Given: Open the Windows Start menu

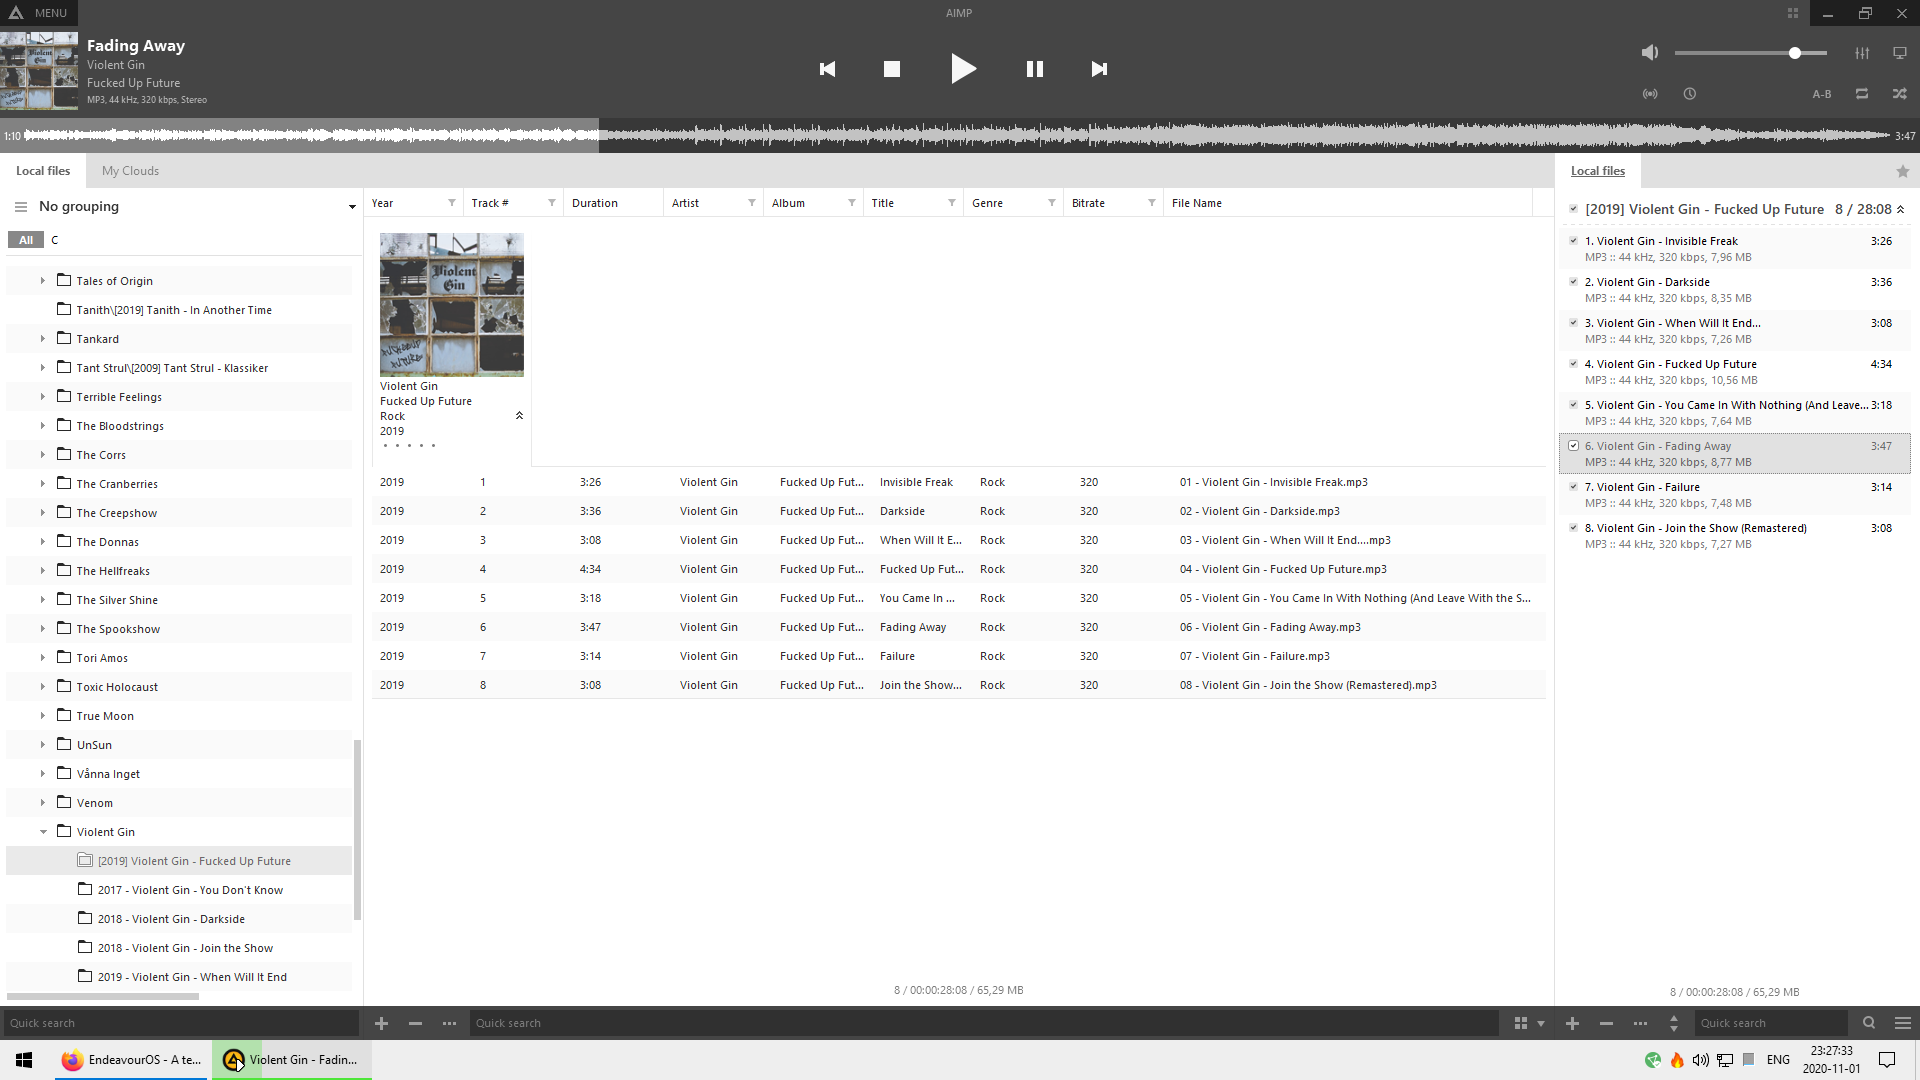Looking at the screenshot, I should (24, 1060).
